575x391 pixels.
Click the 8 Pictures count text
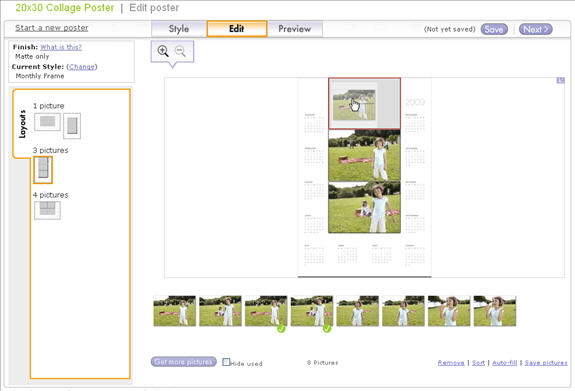[322, 363]
